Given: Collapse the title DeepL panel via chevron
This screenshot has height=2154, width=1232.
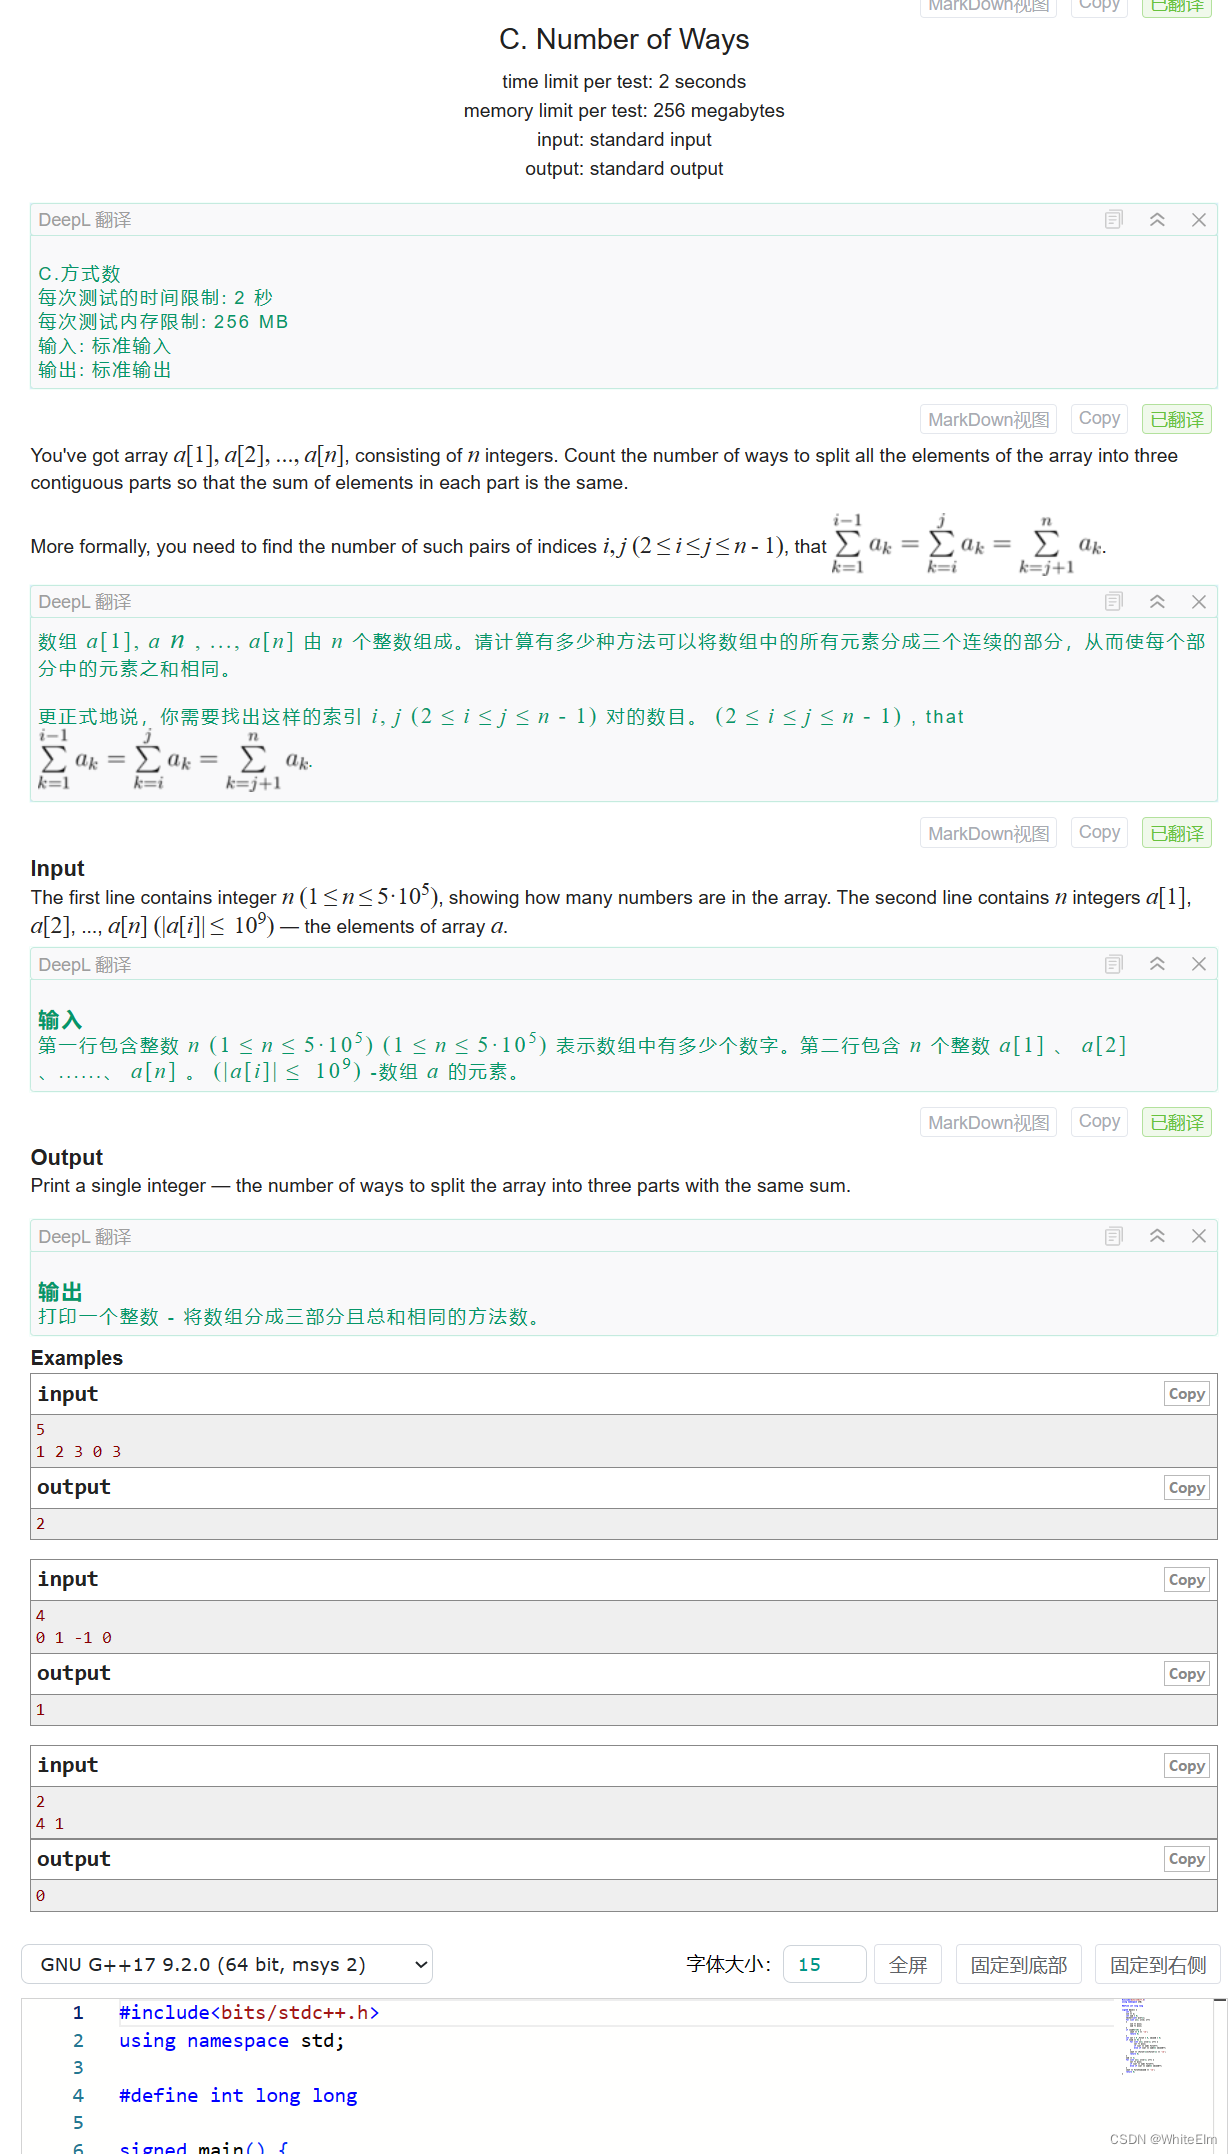Looking at the screenshot, I should (x=1157, y=219).
